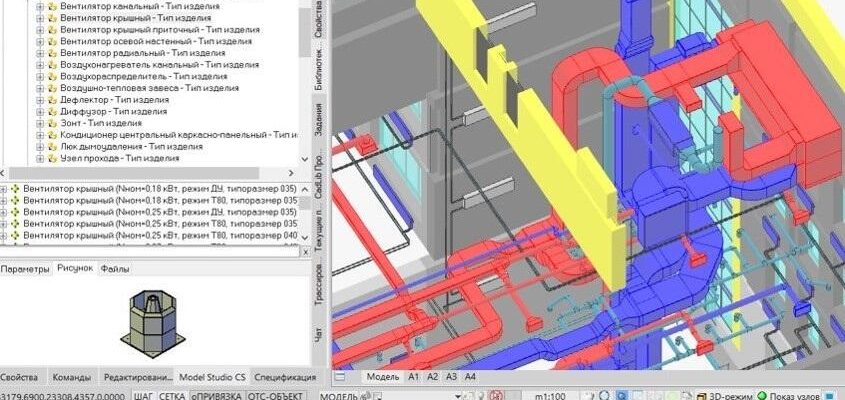This screenshot has height=400, width=845.
Task: Expand the Воздухораспределитель tree node
Action: coord(39,76)
